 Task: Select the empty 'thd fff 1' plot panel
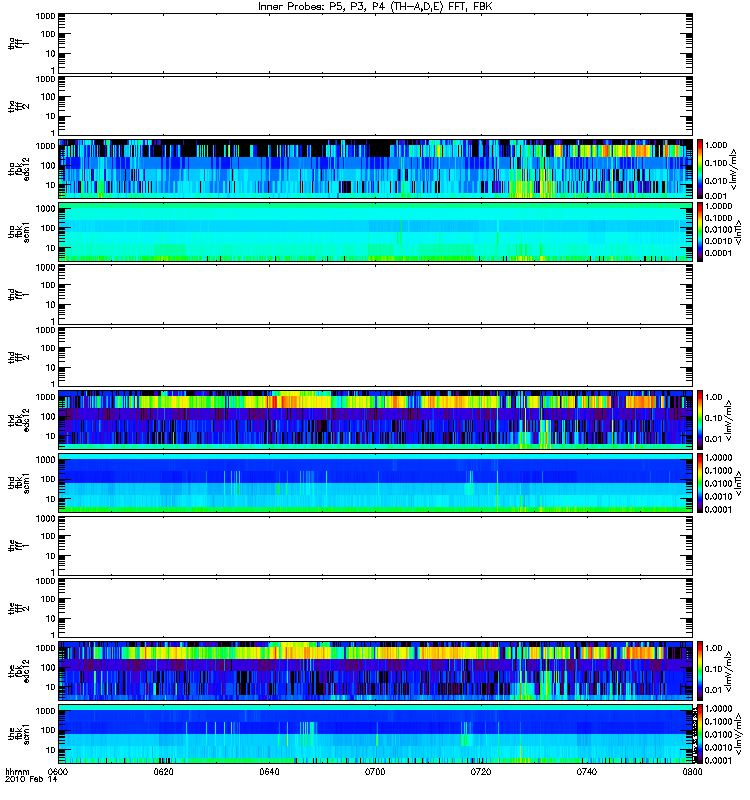click(x=376, y=294)
